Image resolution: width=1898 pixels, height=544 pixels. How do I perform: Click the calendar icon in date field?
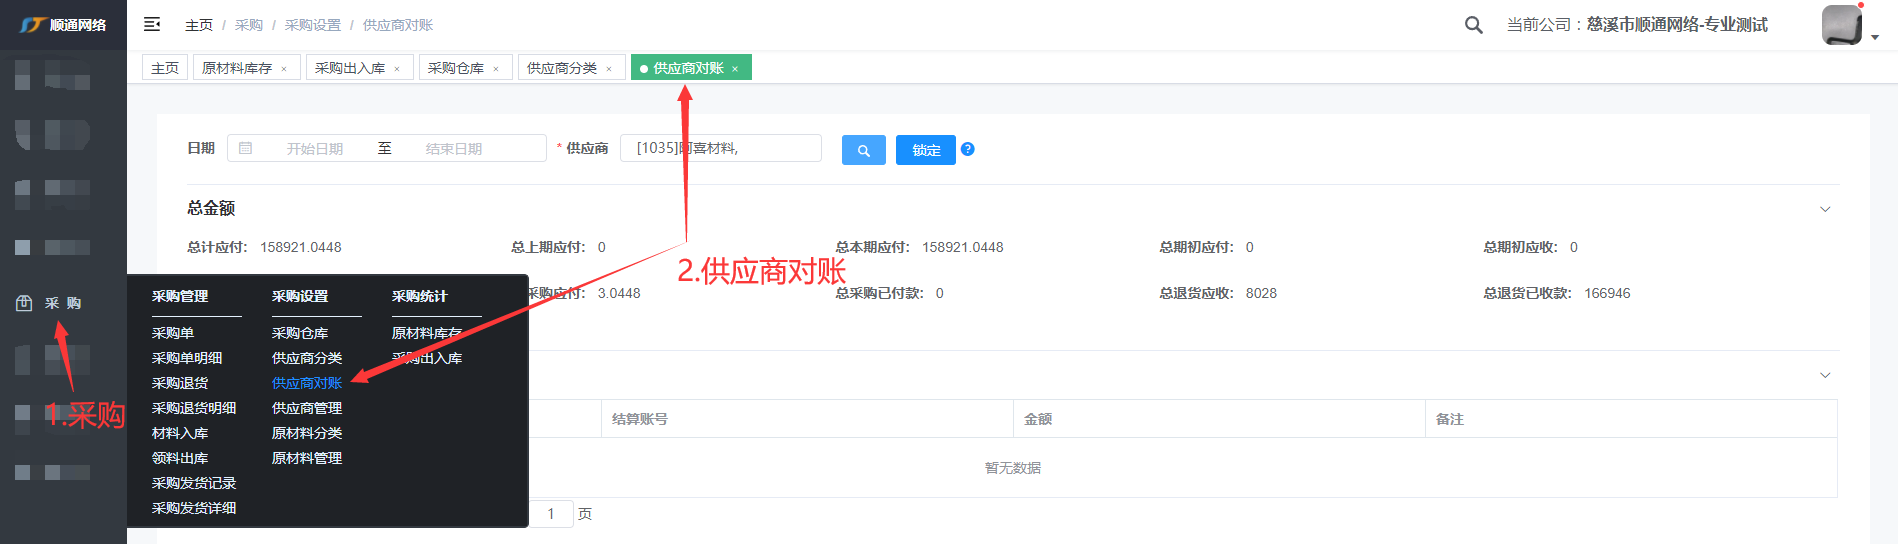coord(246,148)
